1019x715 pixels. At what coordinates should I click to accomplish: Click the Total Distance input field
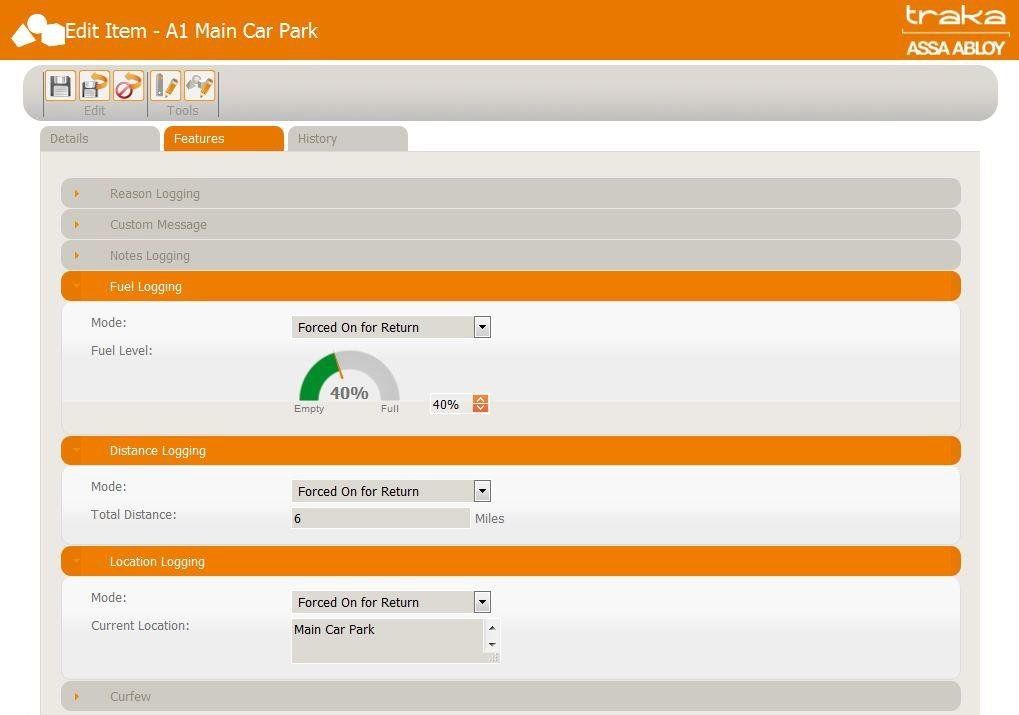[380, 518]
